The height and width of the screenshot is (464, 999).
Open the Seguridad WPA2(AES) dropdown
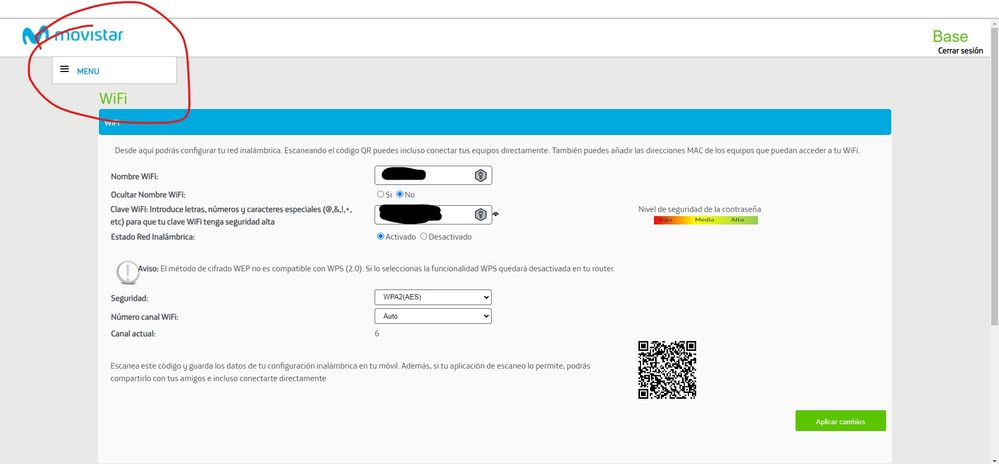coord(433,297)
